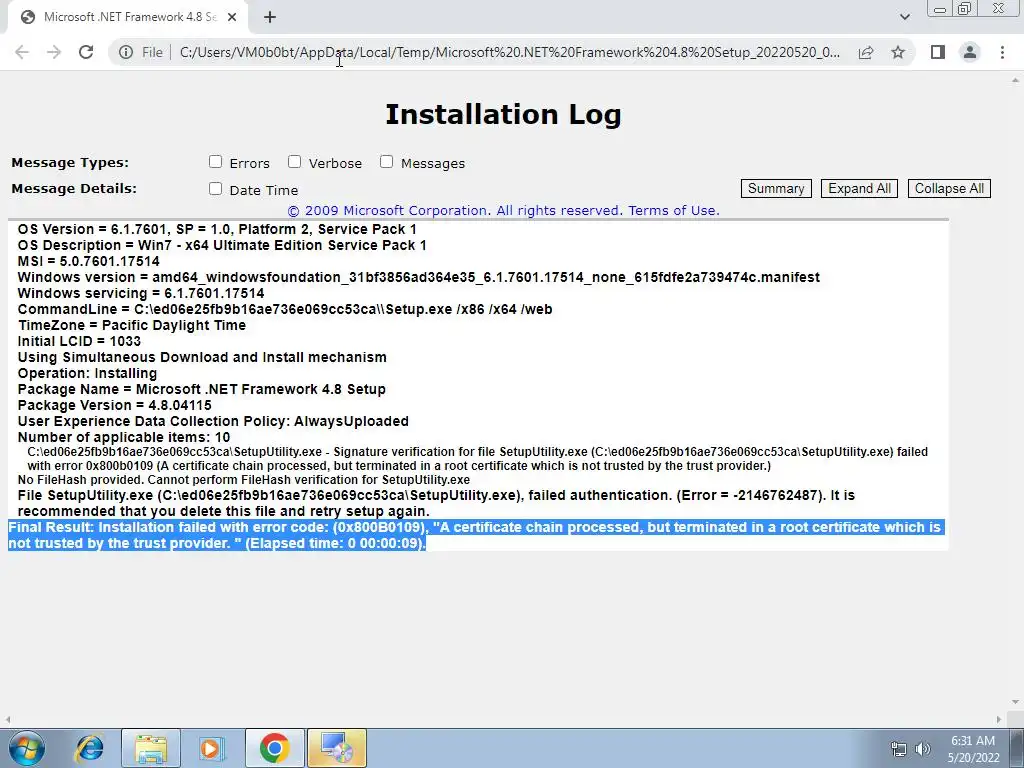The width and height of the screenshot is (1024, 768).
Task: Bookmark this page with the star icon
Action: [x=898, y=52]
